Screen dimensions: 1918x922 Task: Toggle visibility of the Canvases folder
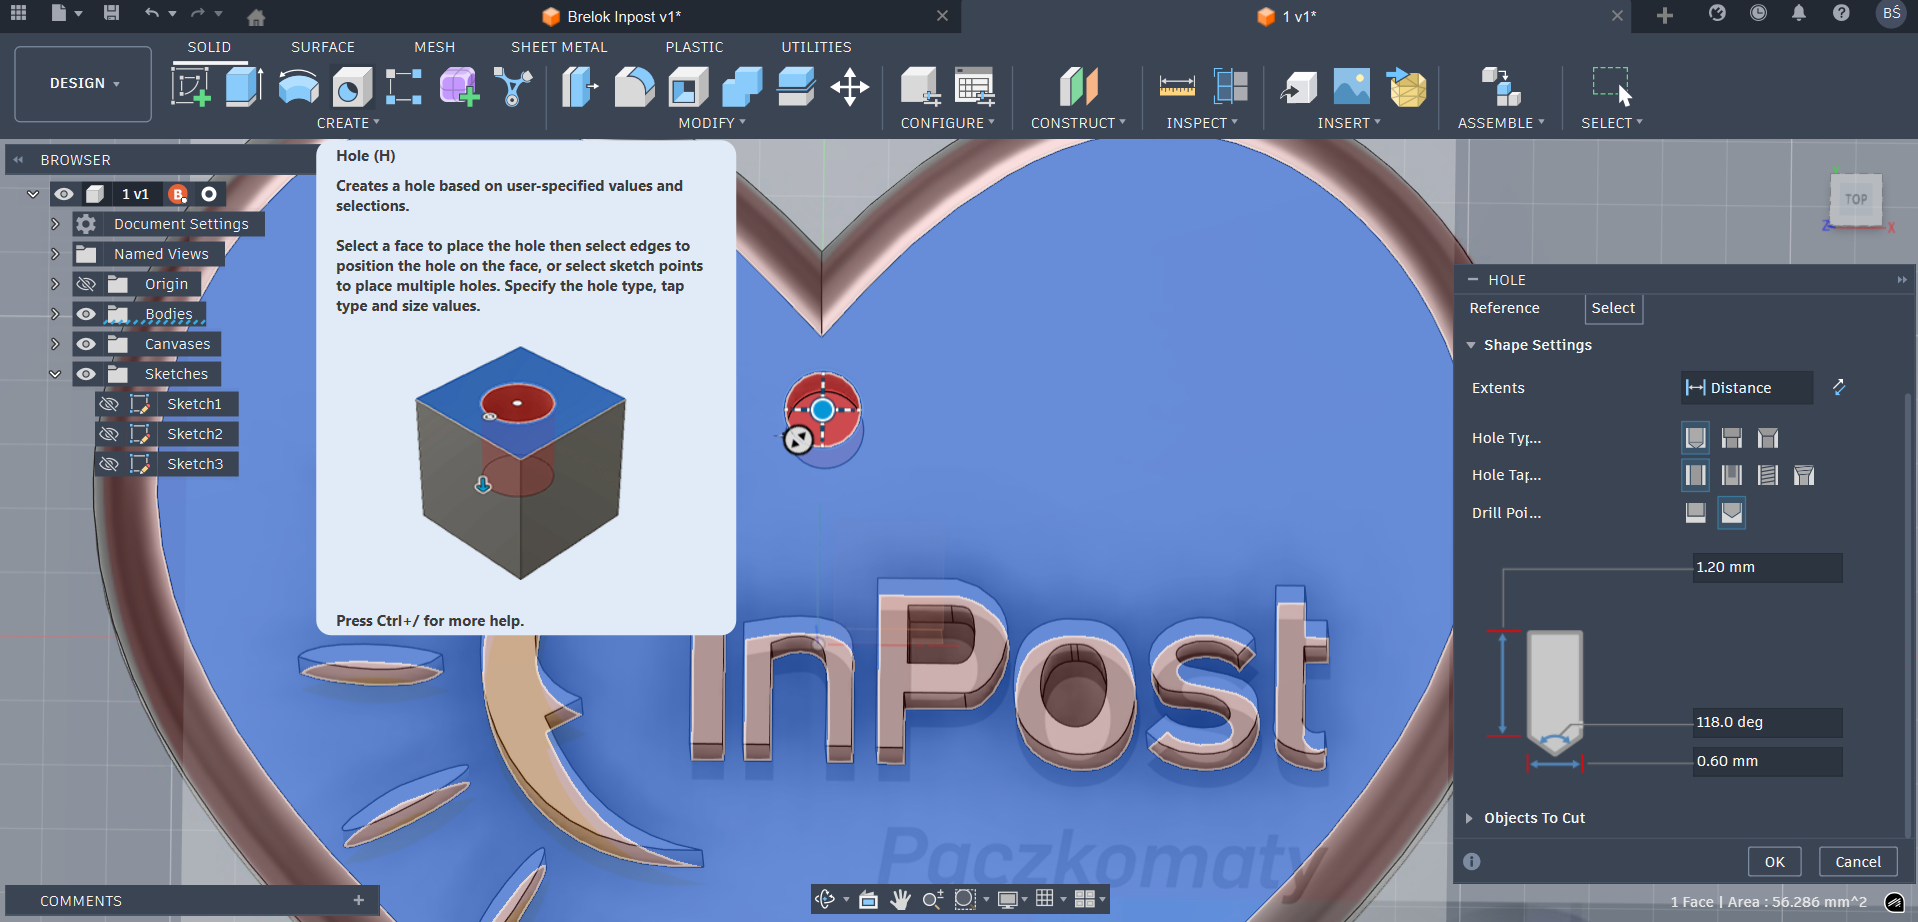[87, 344]
